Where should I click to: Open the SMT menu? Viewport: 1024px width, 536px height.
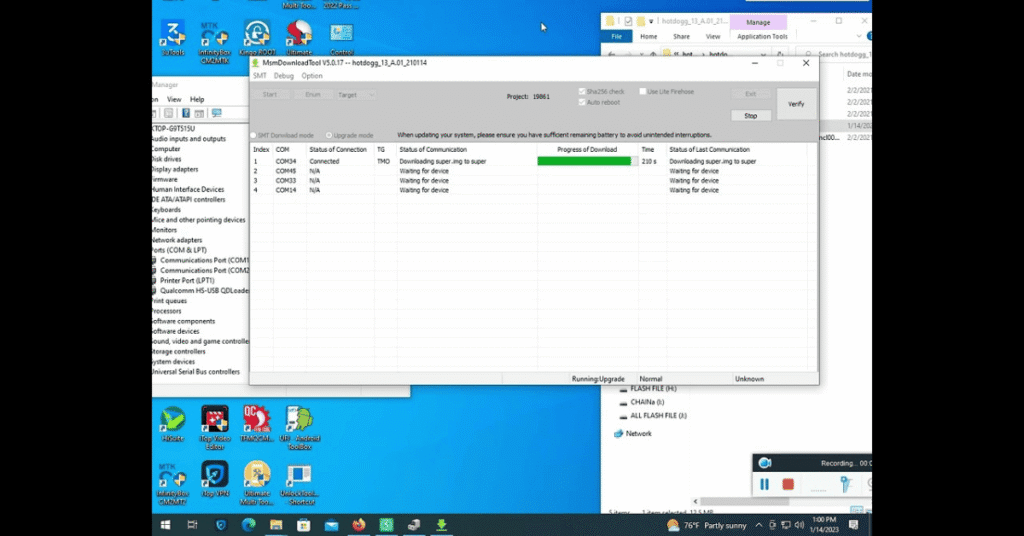click(260, 76)
